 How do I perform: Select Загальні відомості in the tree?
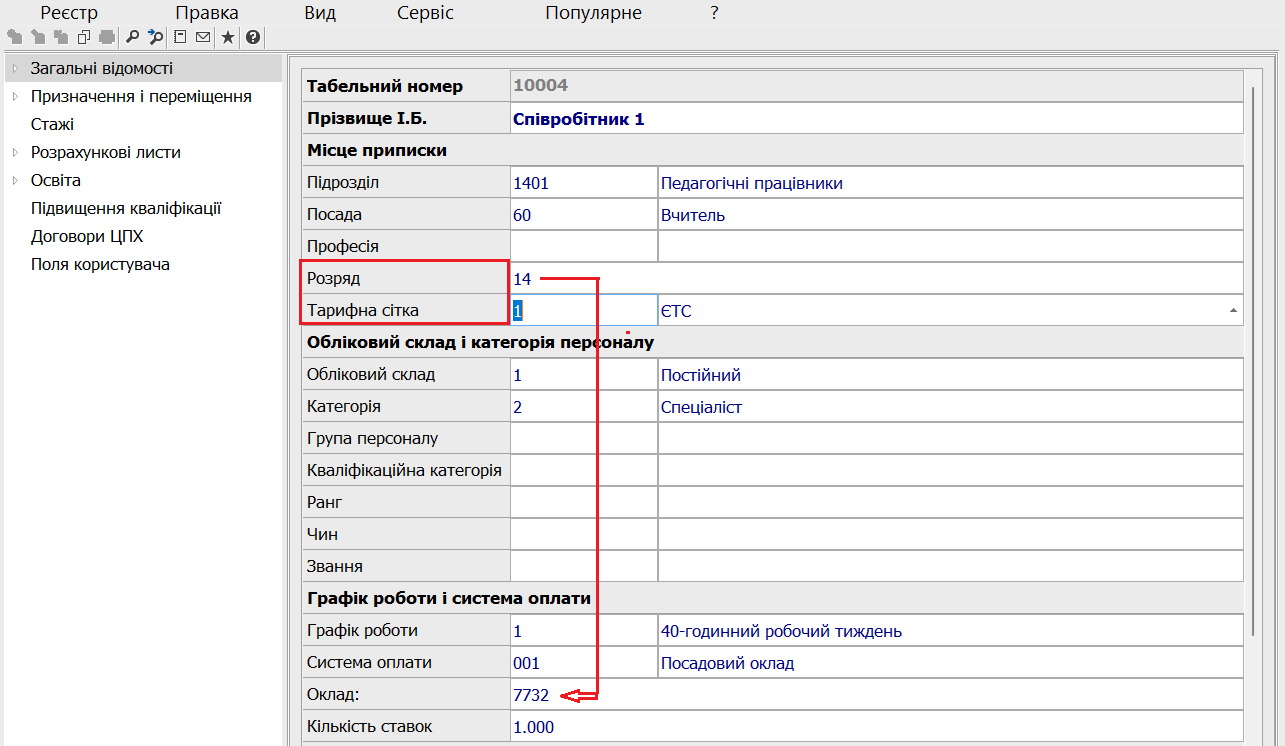102,69
